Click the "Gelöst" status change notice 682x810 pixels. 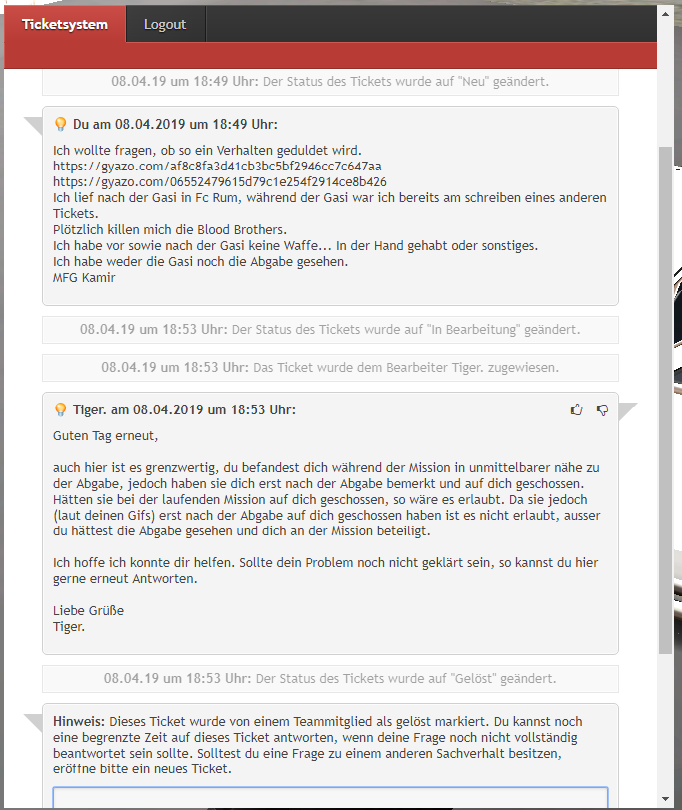tap(330, 678)
